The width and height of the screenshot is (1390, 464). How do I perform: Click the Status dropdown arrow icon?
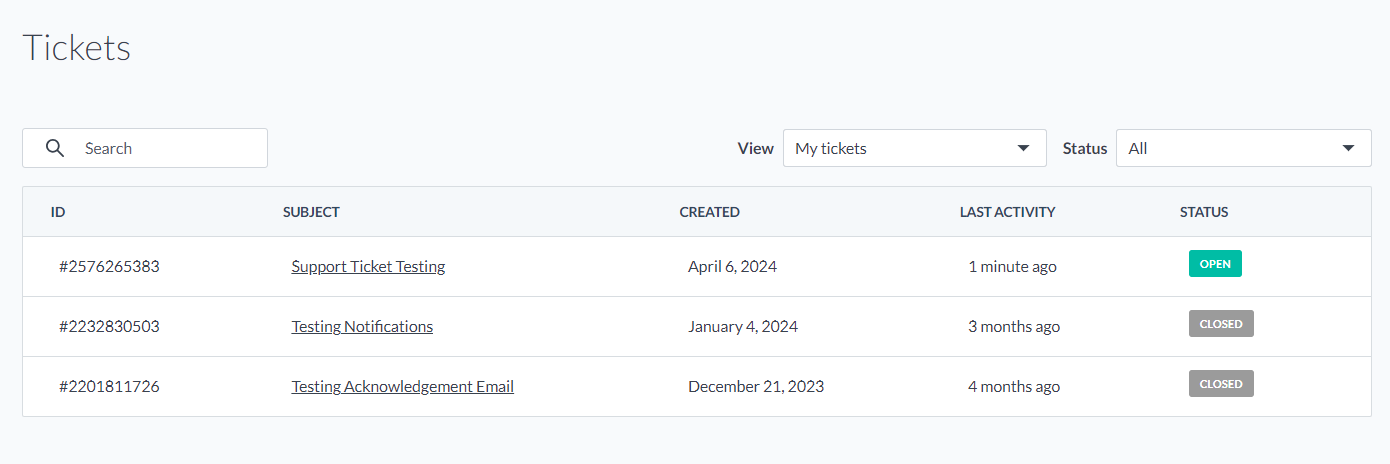tap(1348, 148)
